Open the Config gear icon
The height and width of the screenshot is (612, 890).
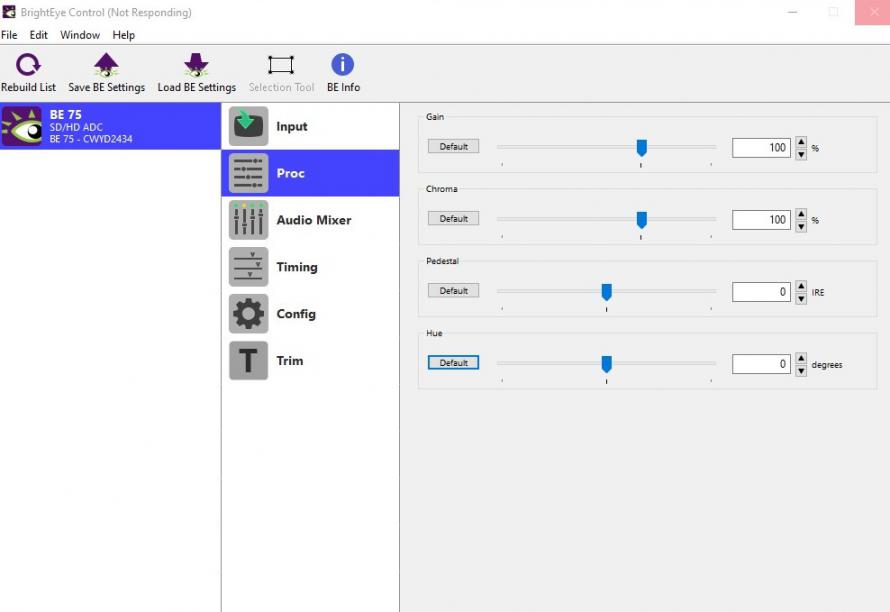pyautogui.click(x=249, y=313)
